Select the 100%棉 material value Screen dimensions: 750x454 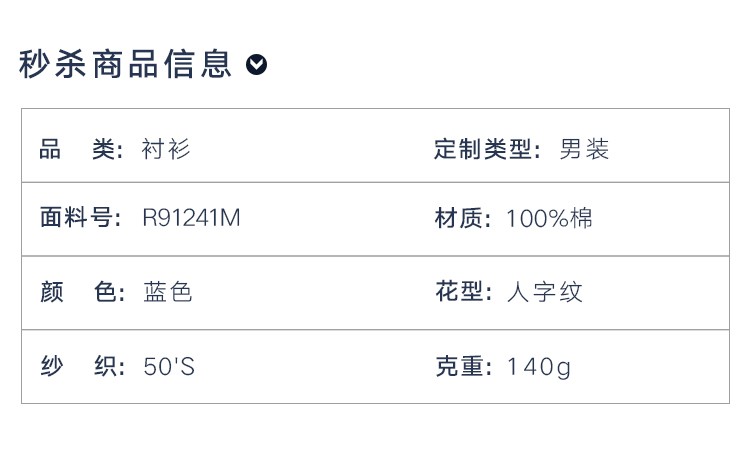[549, 218]
